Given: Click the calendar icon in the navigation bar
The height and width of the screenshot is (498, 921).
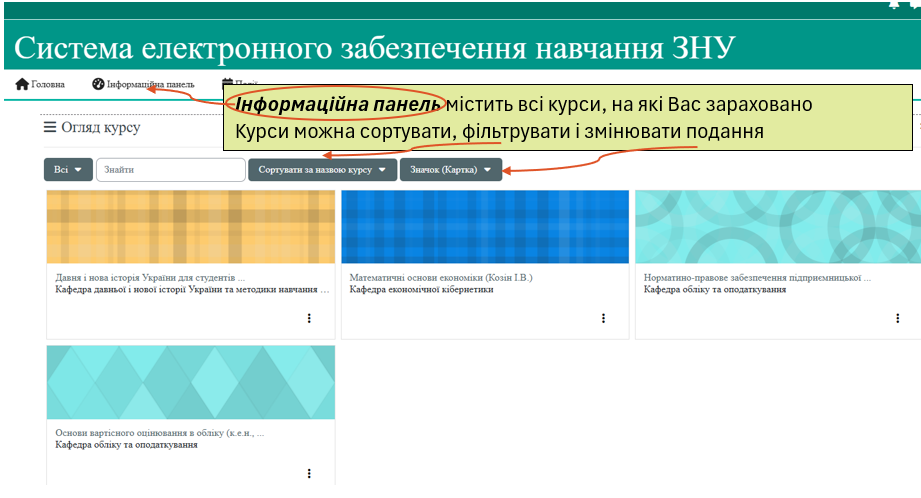Looking at the screenshot, I should click(227, 85).
